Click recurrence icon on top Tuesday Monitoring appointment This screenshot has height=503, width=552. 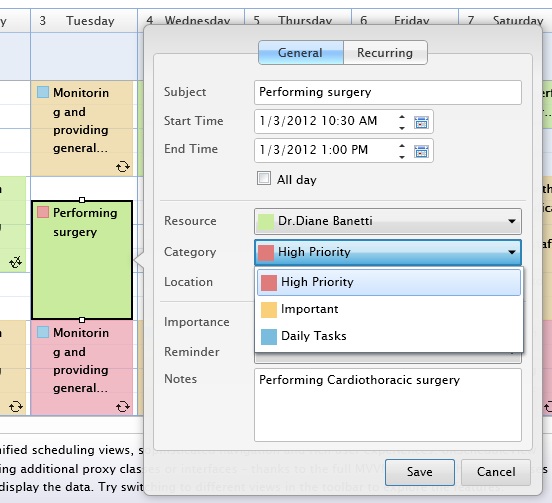123,166
